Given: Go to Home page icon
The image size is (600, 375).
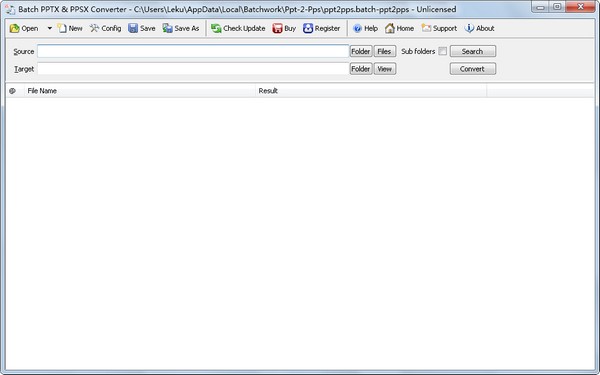Looking at the screenshot, I should tap(390, 28).
